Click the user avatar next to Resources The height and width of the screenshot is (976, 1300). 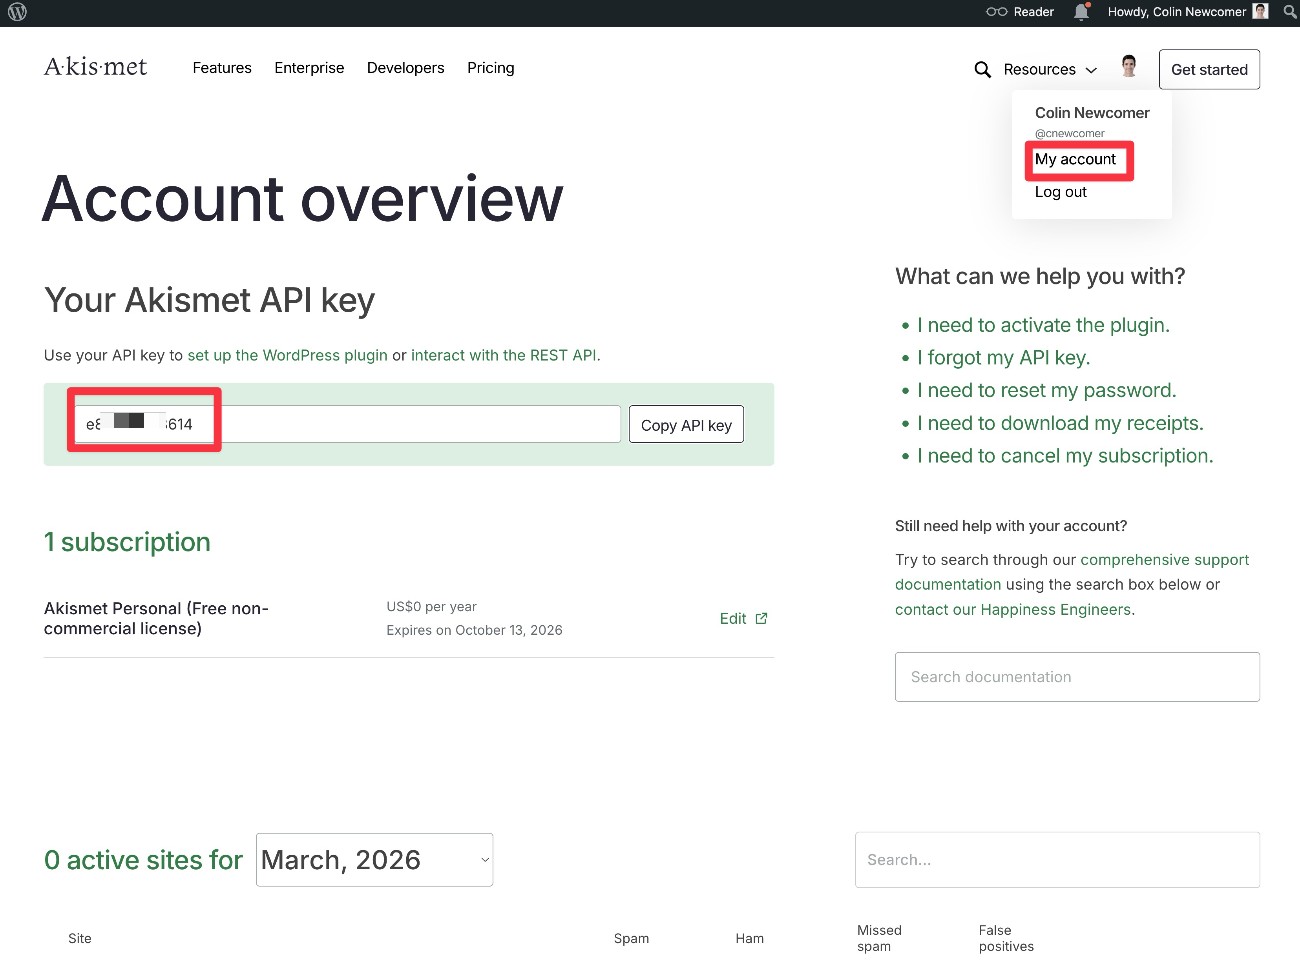tap(1128, 65)
